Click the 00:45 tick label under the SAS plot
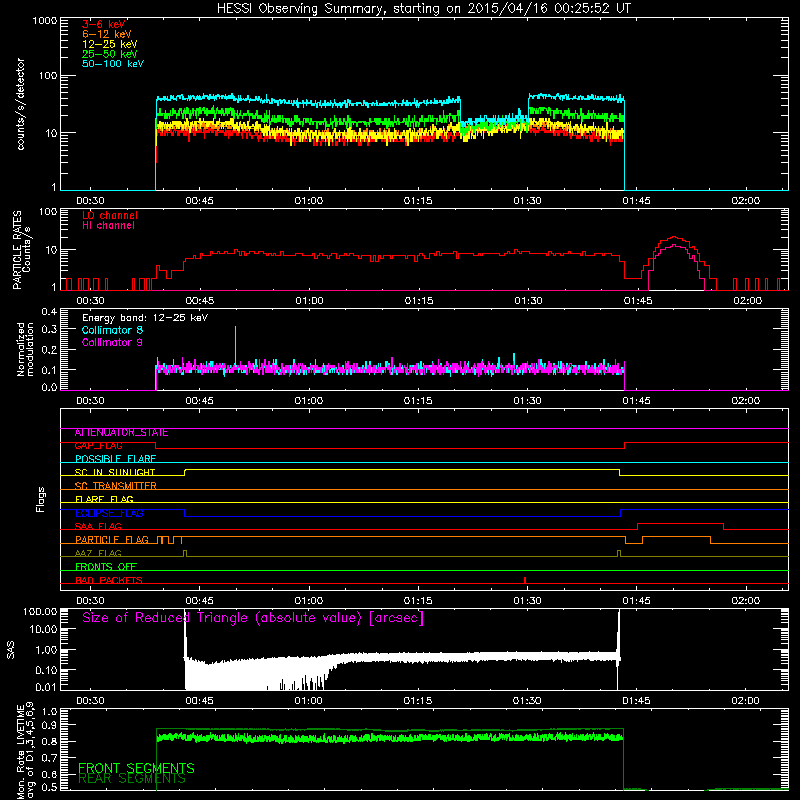Image resolution: width=800 pixels, height=800 pixels. pos(199,701)
